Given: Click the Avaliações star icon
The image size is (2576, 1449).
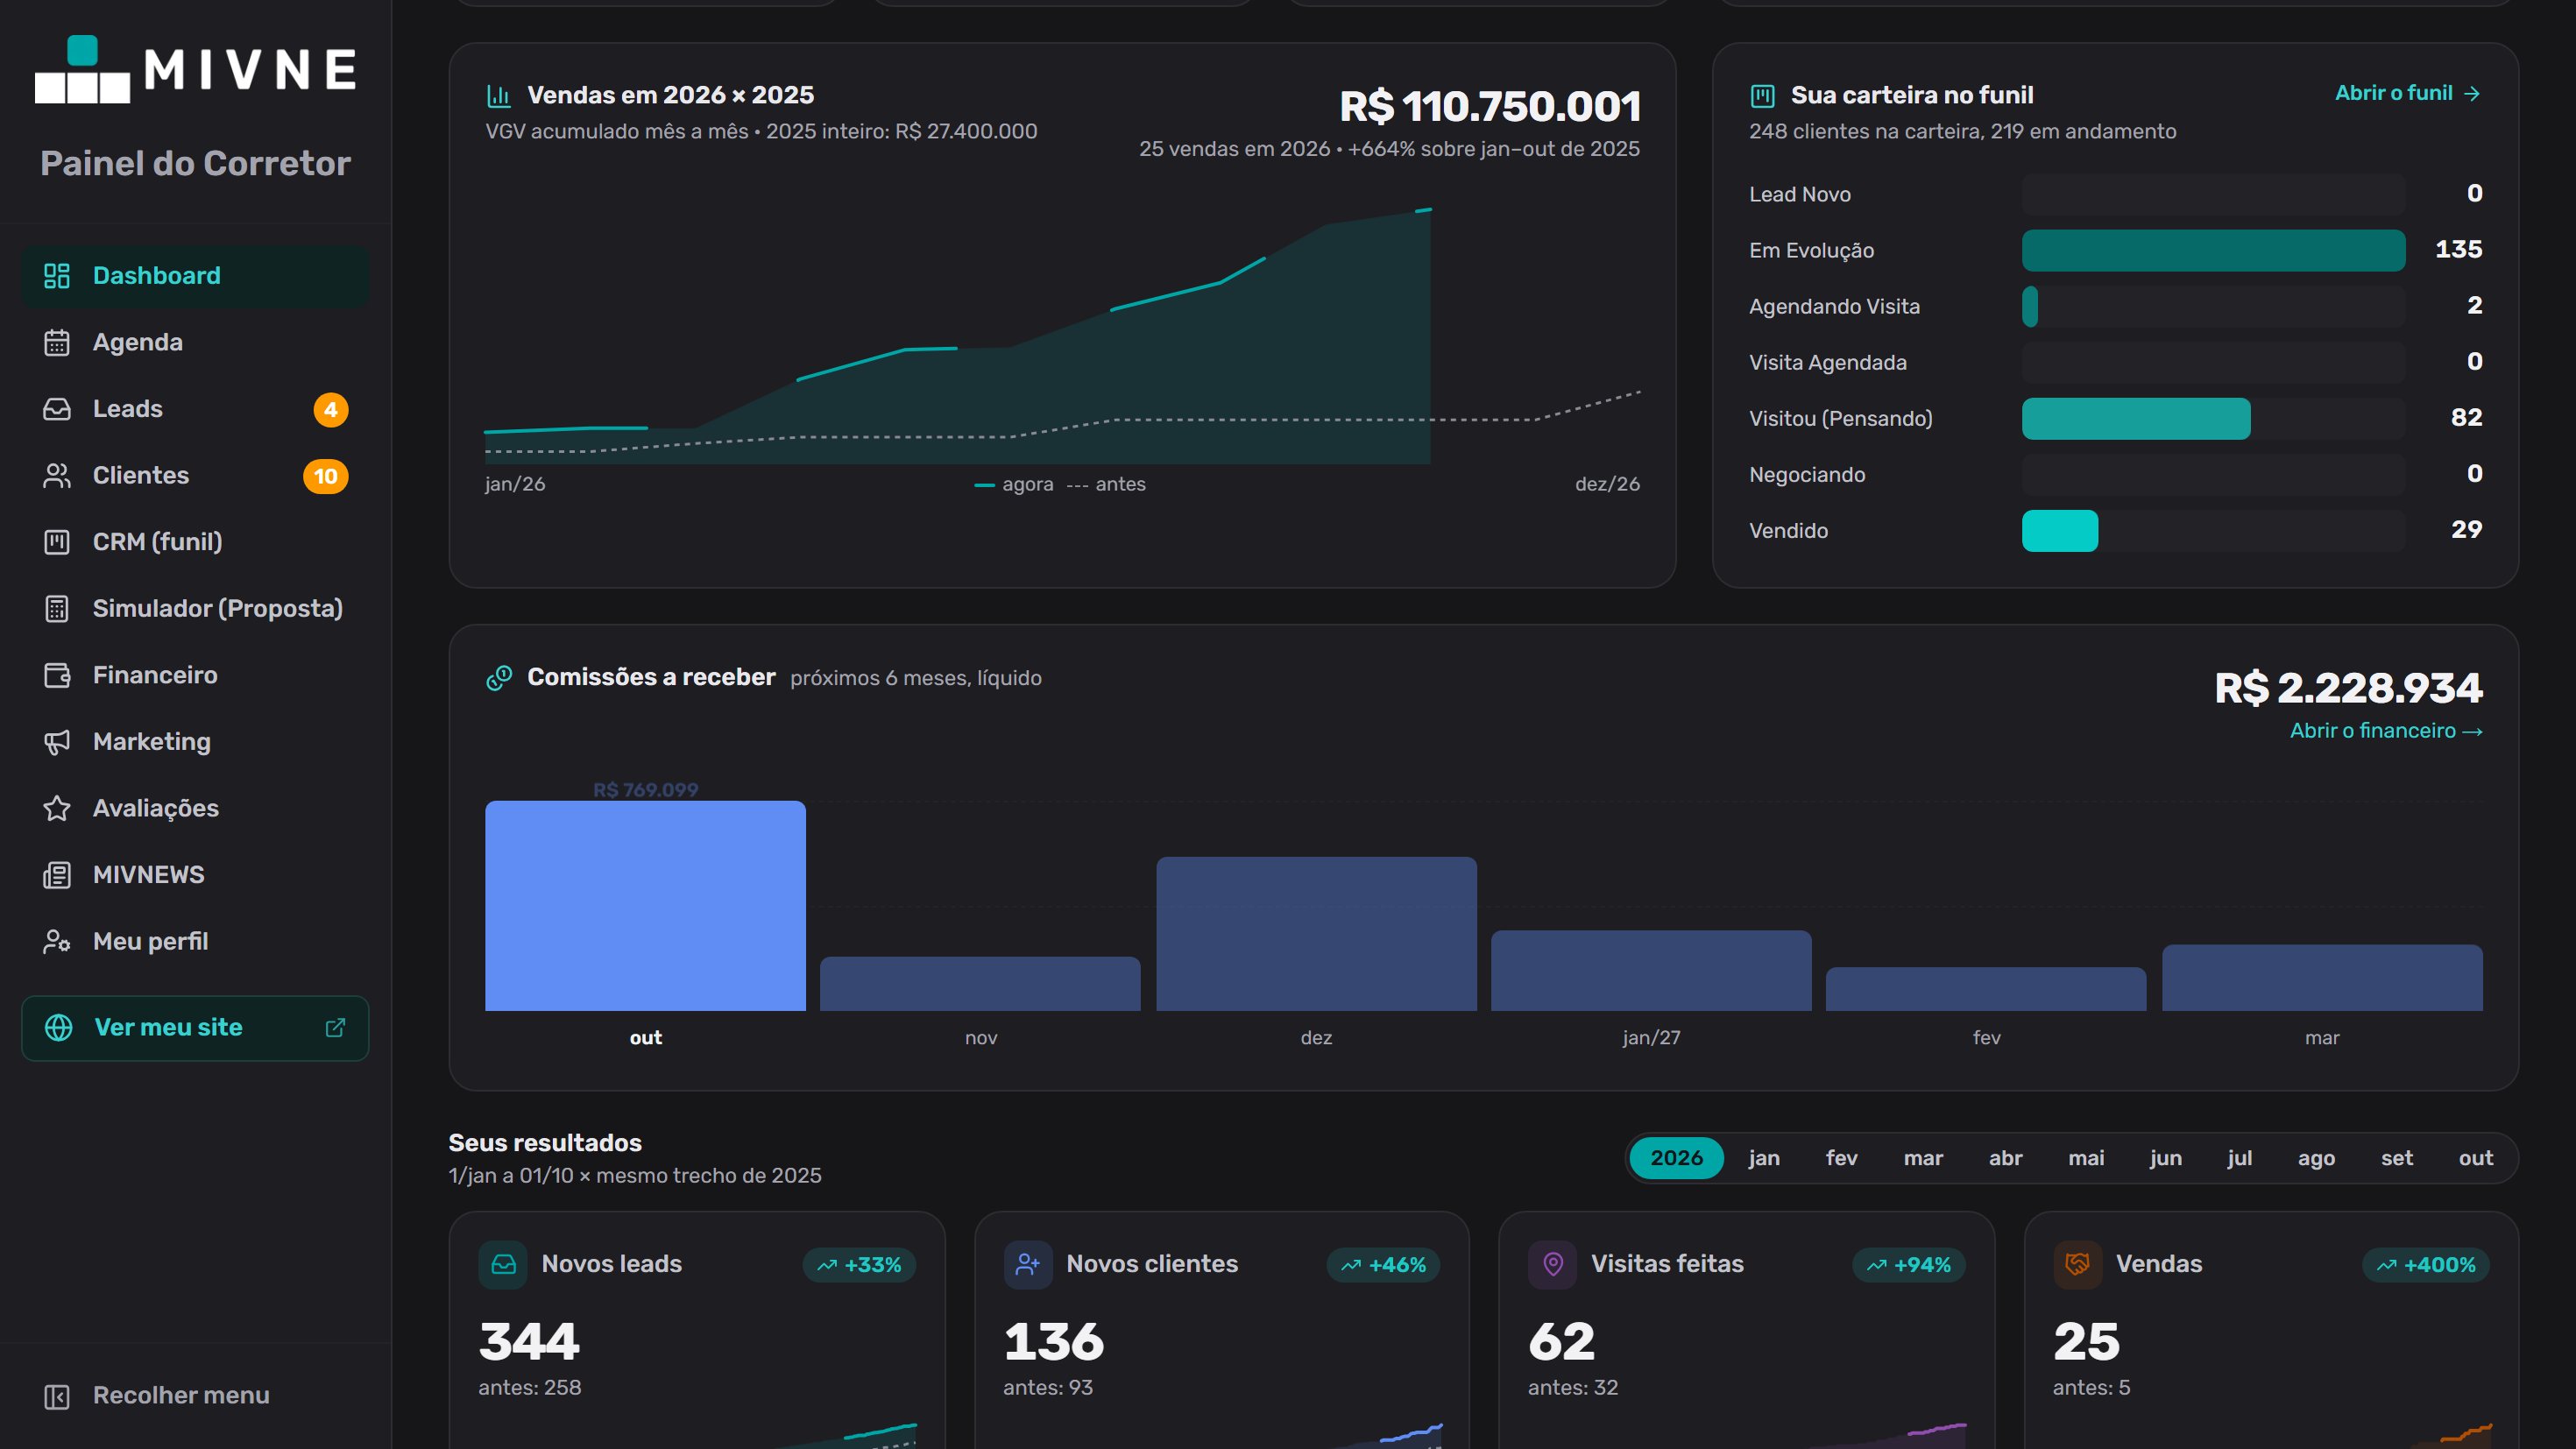Looking at the screenshot, I should click(x=57, y=809).
